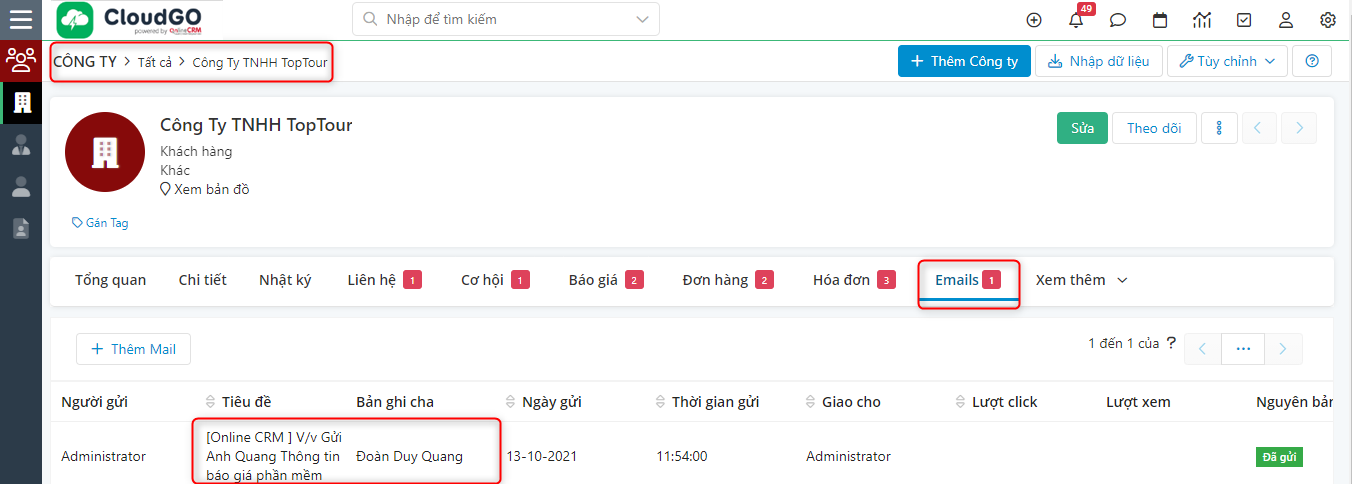This screenshot has height=484, width=1352.
Task: Open the user profile icon
Action: point(1286,20)
